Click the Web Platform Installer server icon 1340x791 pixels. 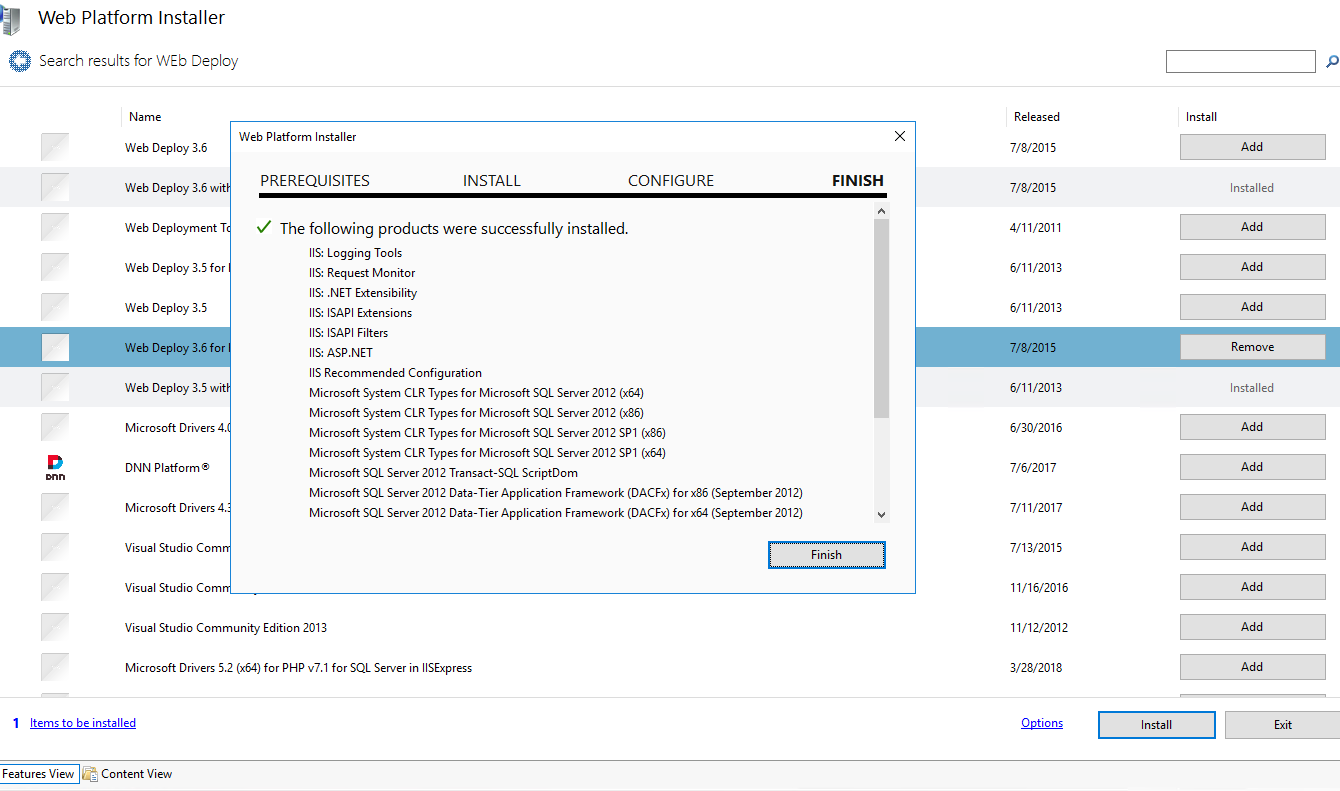[x=10, y=18]
